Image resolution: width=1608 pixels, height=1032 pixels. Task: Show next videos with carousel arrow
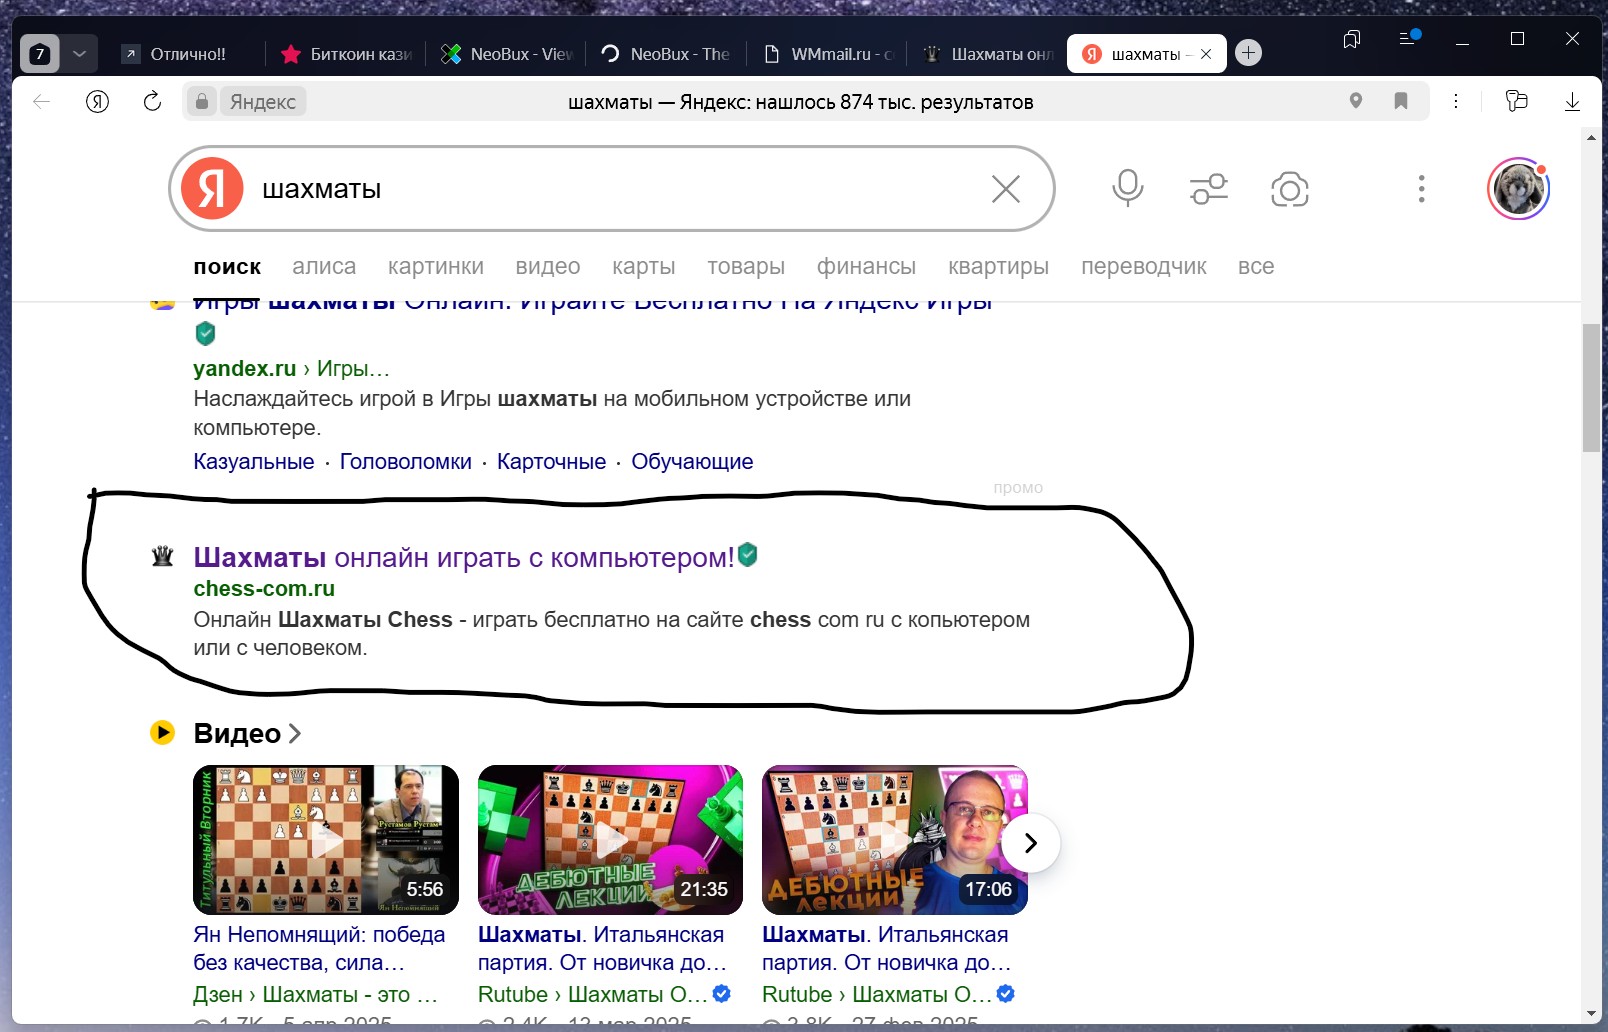click(1031, 843)
